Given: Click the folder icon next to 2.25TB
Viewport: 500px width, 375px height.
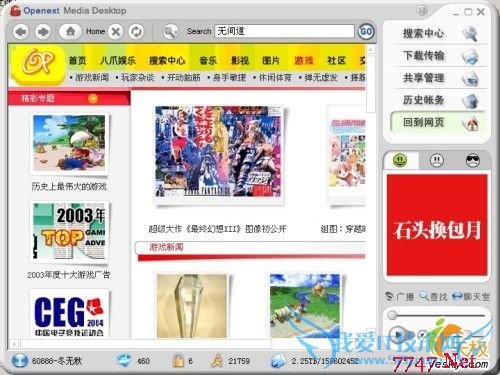Looking at the screenshot, I should (x=277, y=361).
